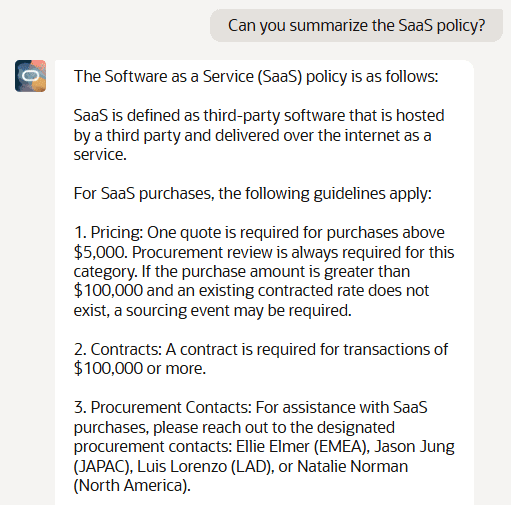Click the Oracle assistant avatar icon
The image size is (511, 505).
pos(30,76)
